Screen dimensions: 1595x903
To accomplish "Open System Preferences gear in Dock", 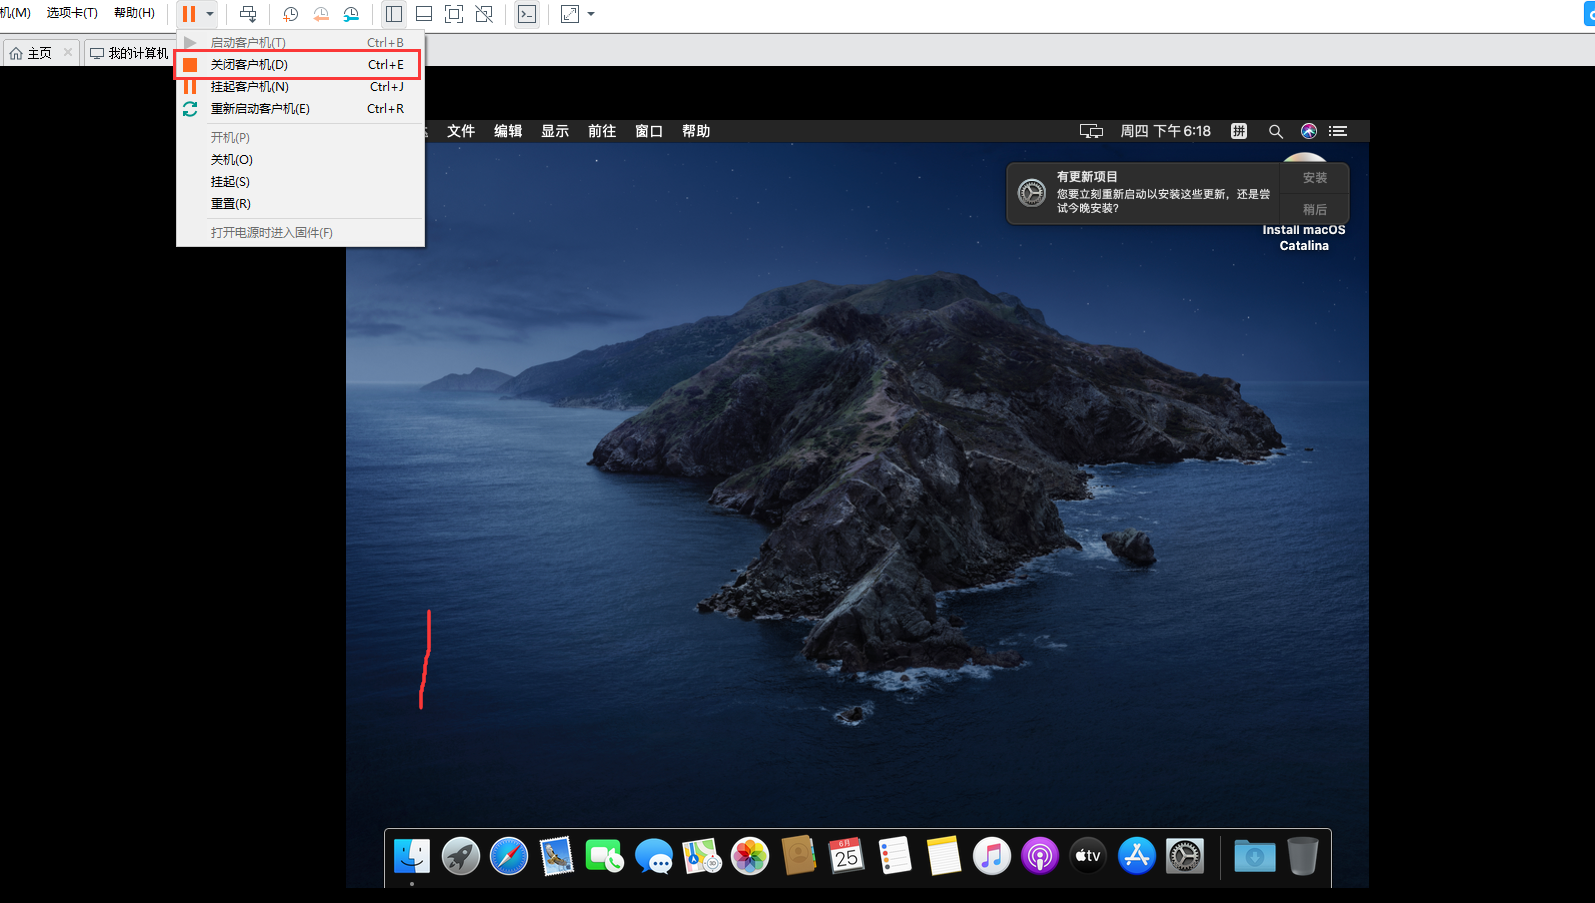I will click(x=1185, y=856).
